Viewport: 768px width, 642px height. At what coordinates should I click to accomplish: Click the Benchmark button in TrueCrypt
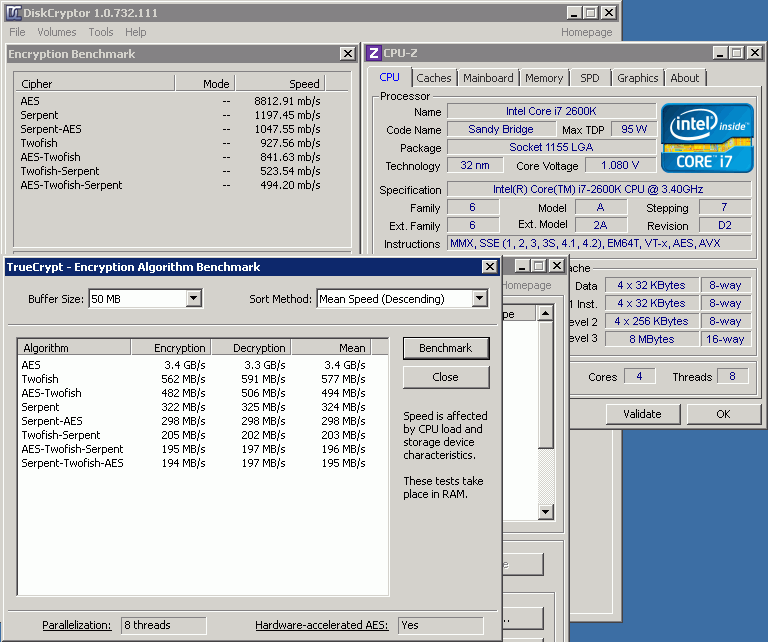[x=446, y=348]
